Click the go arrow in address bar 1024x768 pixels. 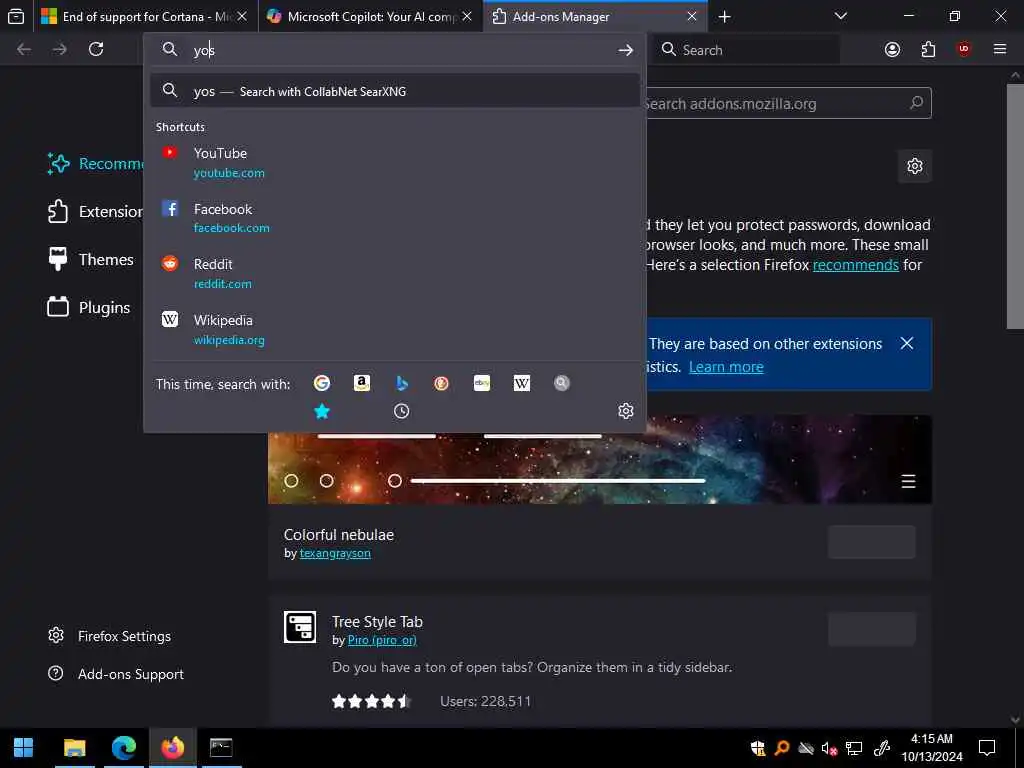(x=626, y=50)
